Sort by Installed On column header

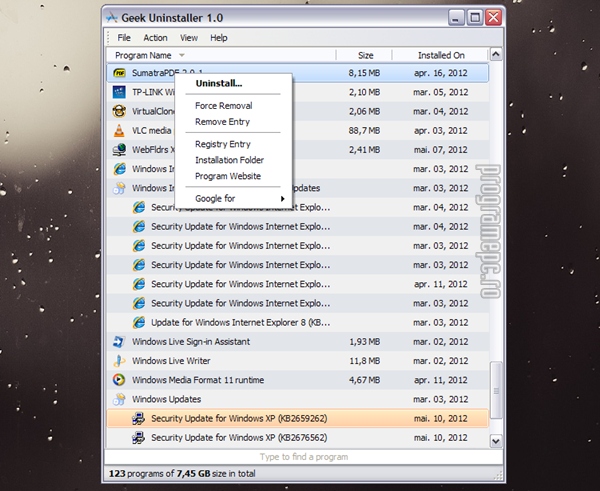pos(440,55)
